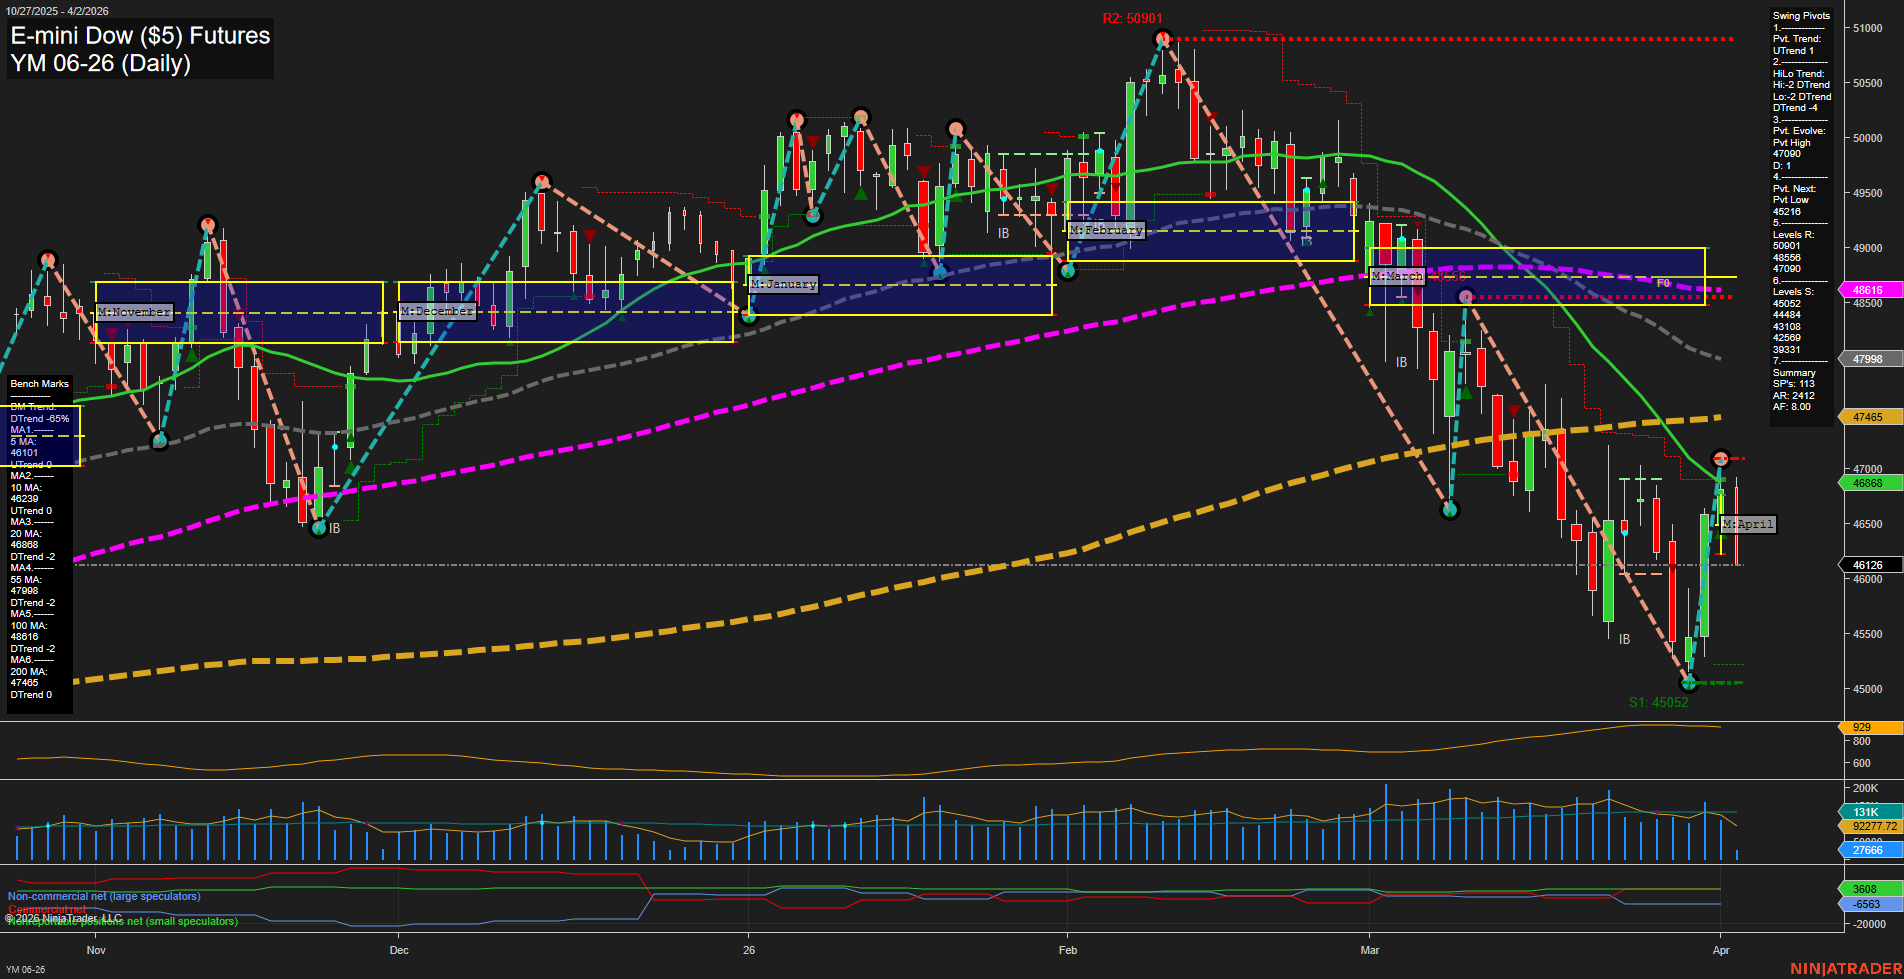1904x979 pixels.
Task: Select the magenta 48616 price tag
Action: pyautogui.click(x=1869, y=290)
